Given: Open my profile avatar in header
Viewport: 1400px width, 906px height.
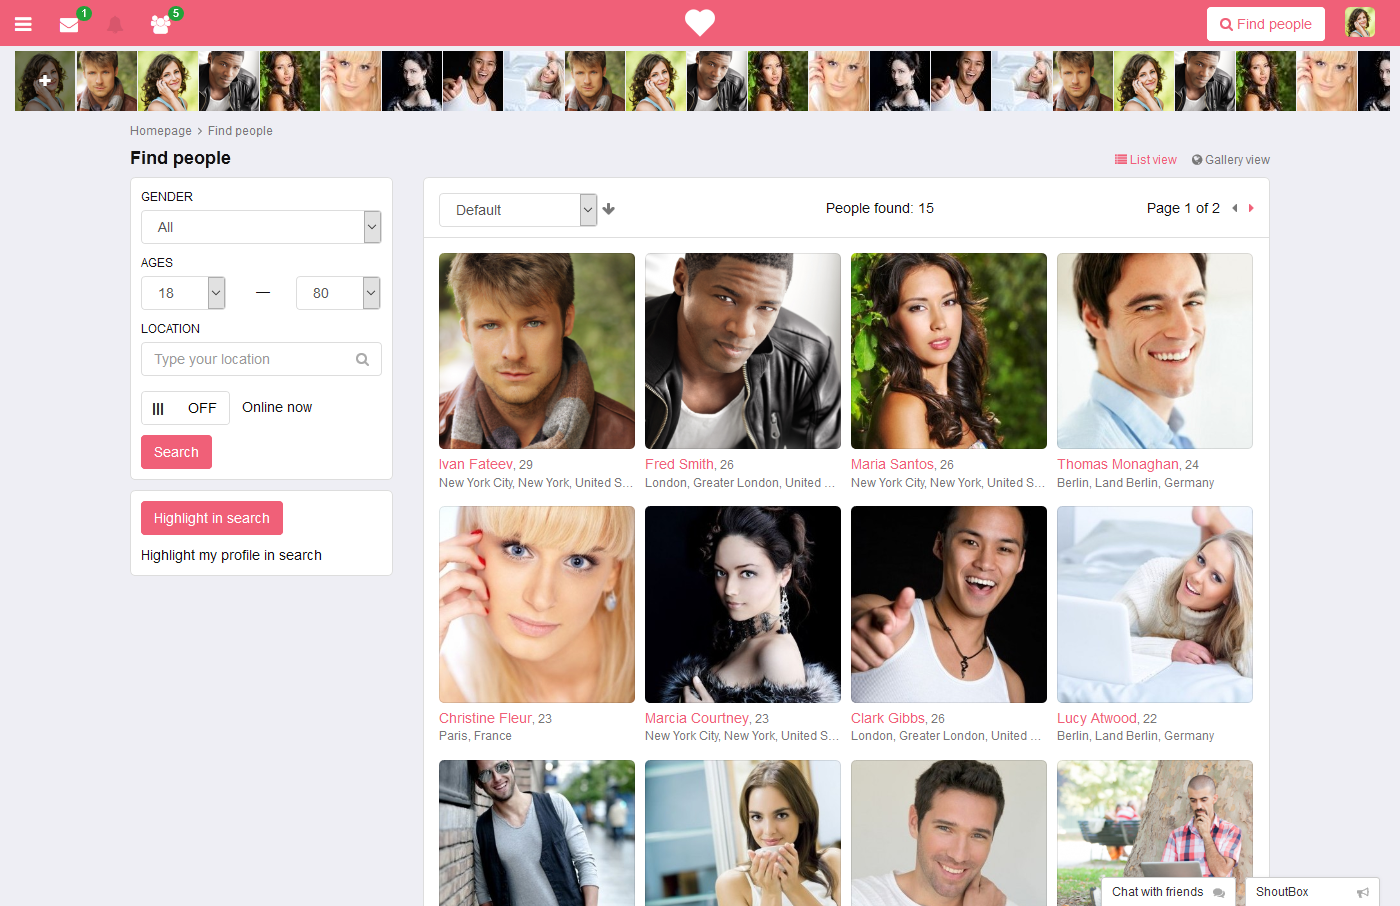Looking at the screenshot, I should tap(1360, 22).
